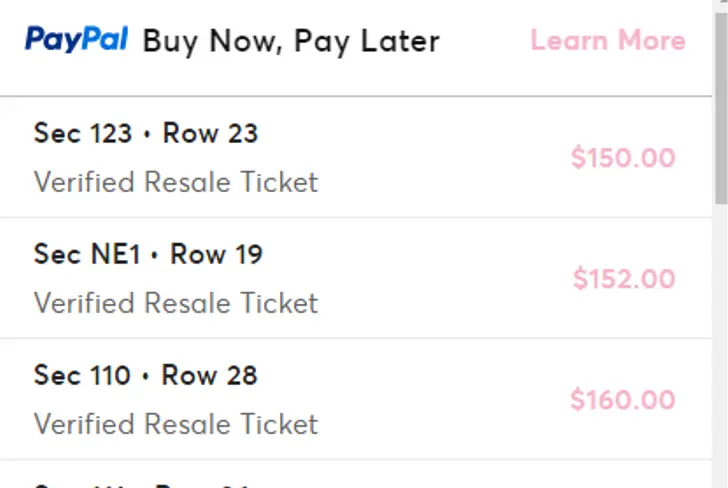Click Verified Resale Ticket under Sec 110
728x488 pixels.
click(x=175, y=424)
